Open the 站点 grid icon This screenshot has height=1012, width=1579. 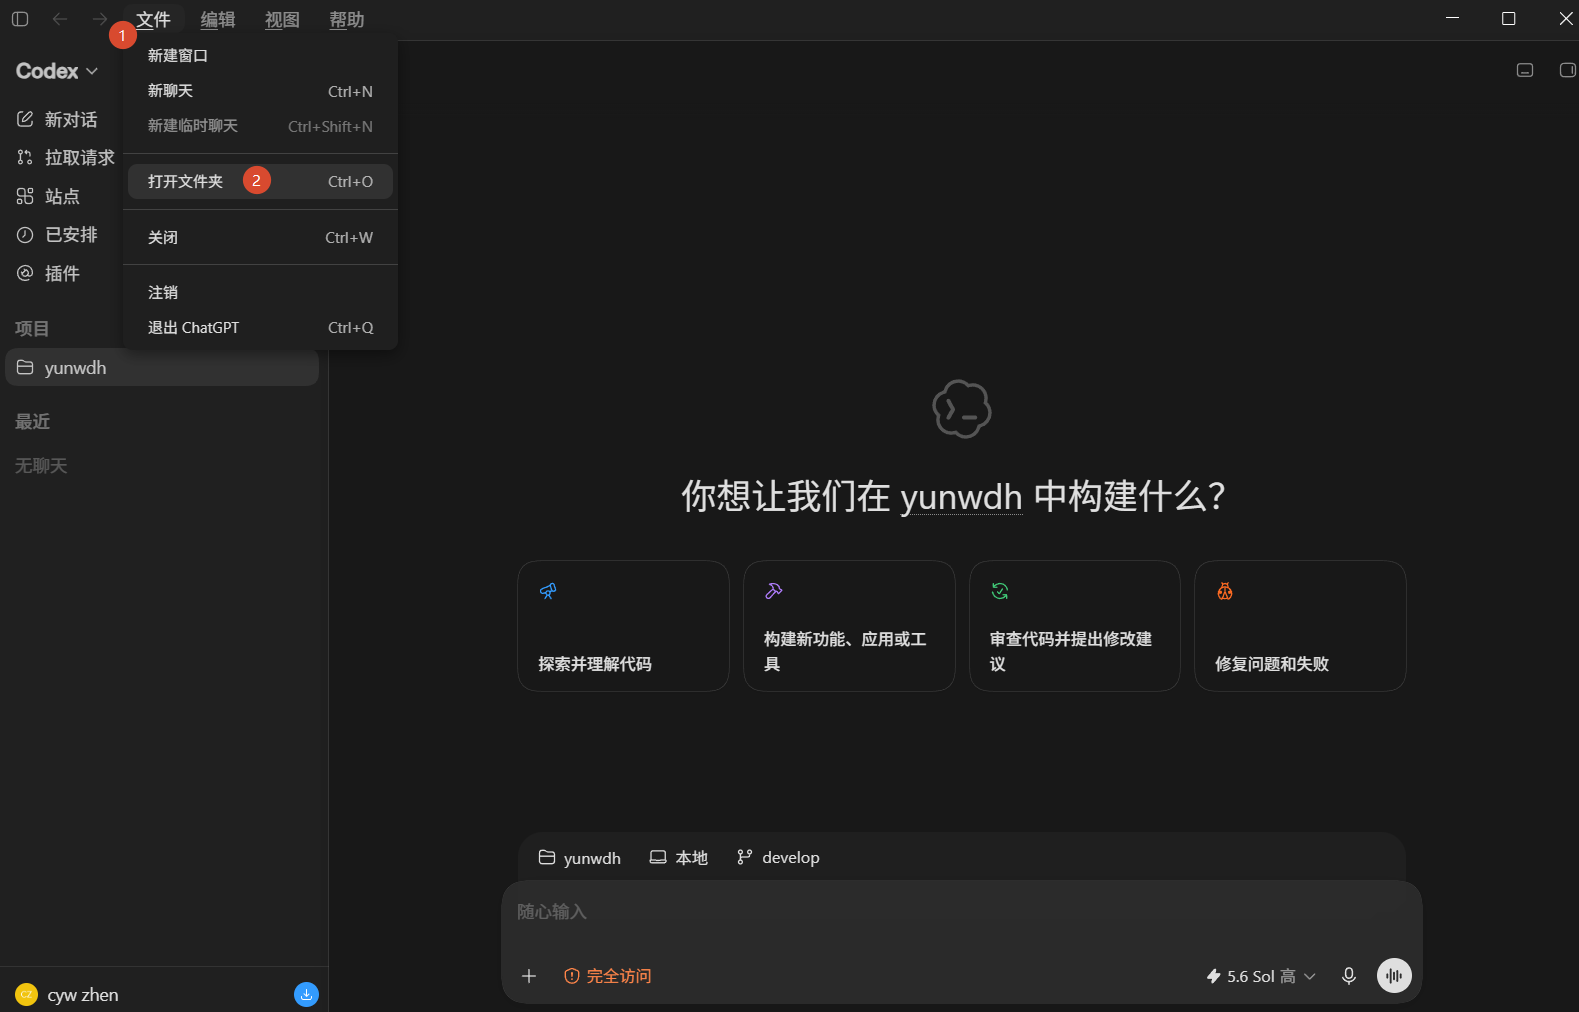pos(25,196)
